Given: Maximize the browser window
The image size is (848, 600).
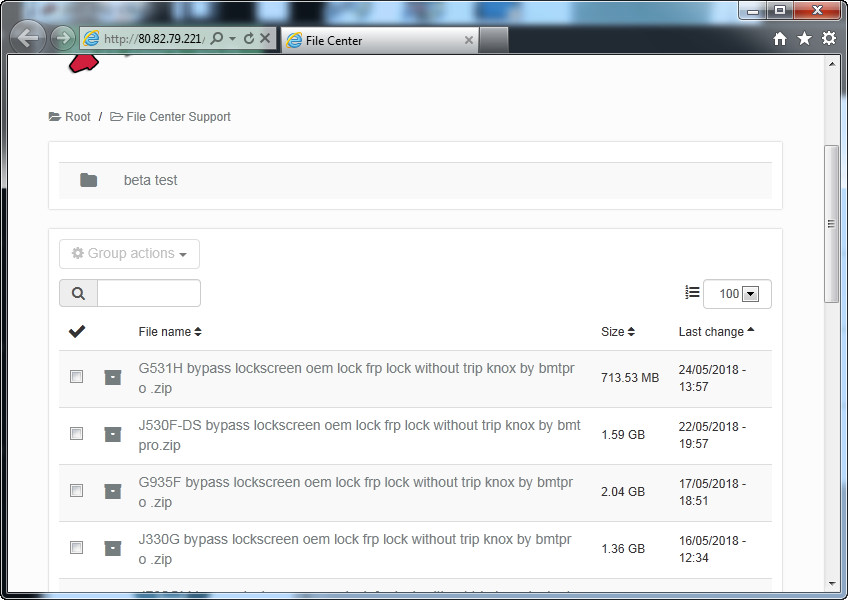Looking at the screenshot, I should 780,10.
